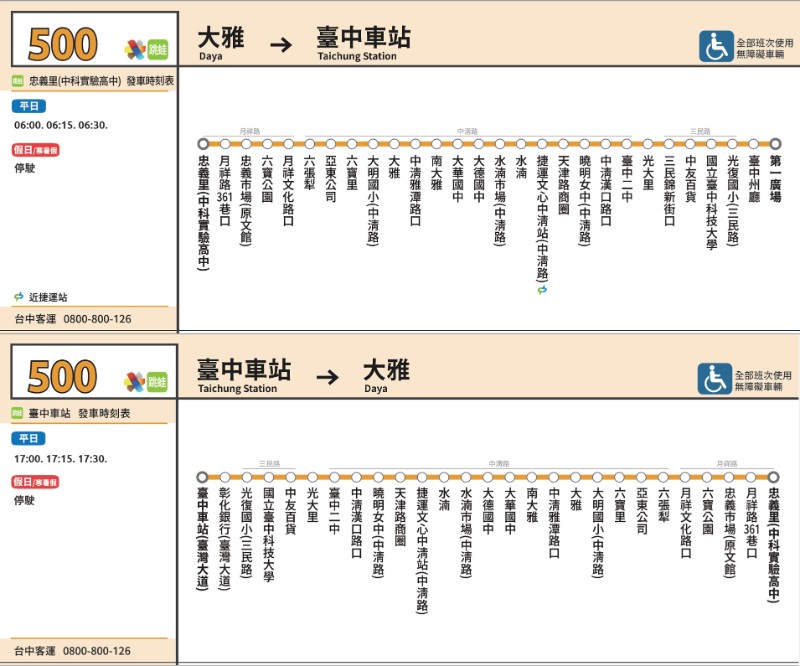Click the 近捷運站 legend transfer icon
The image size is (800, 666).
pyautogui.click(x=19, y=297)
